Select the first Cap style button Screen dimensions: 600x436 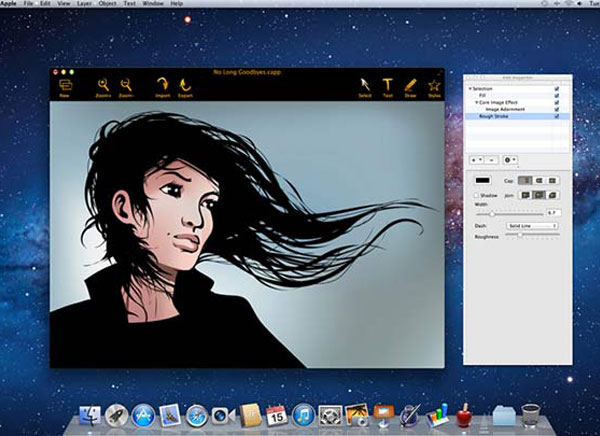click(x=525, y=180)
